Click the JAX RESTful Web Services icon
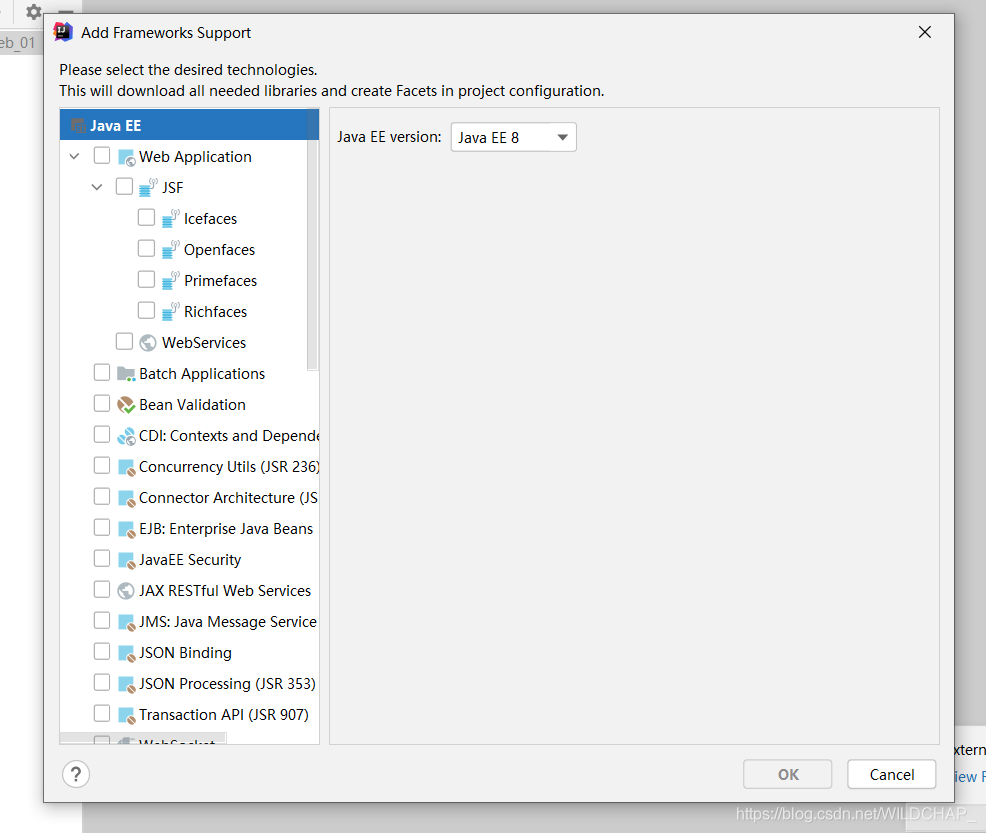Screen dimensions: 986x833 click(126, 591)
